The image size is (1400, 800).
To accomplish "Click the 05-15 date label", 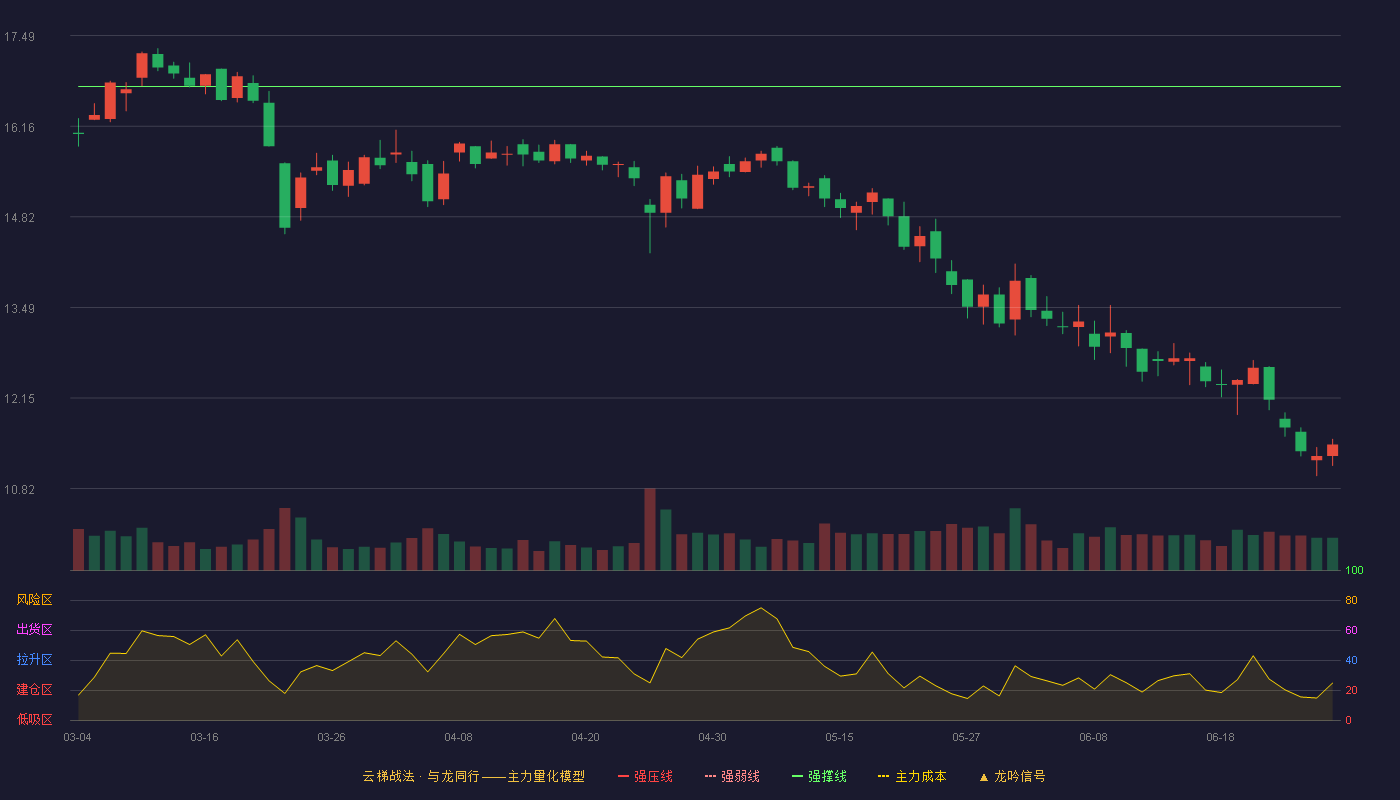I will 839,737.
